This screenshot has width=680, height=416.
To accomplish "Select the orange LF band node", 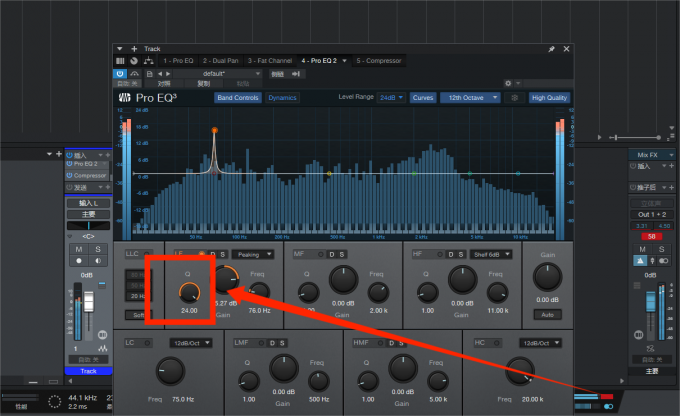I will click(x=213, y=131).
